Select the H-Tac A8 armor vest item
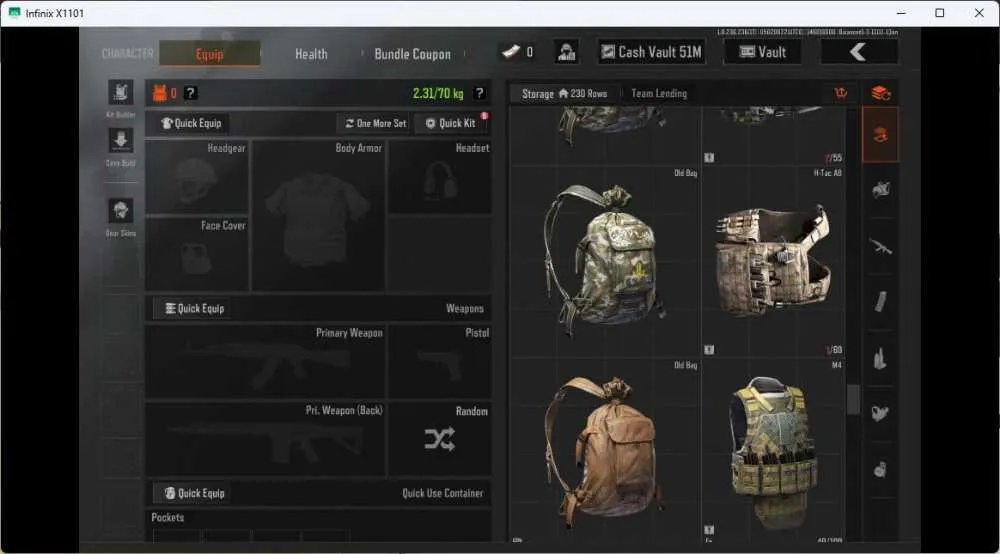This screenshot has width=1000, height=554. pos(774,261)
